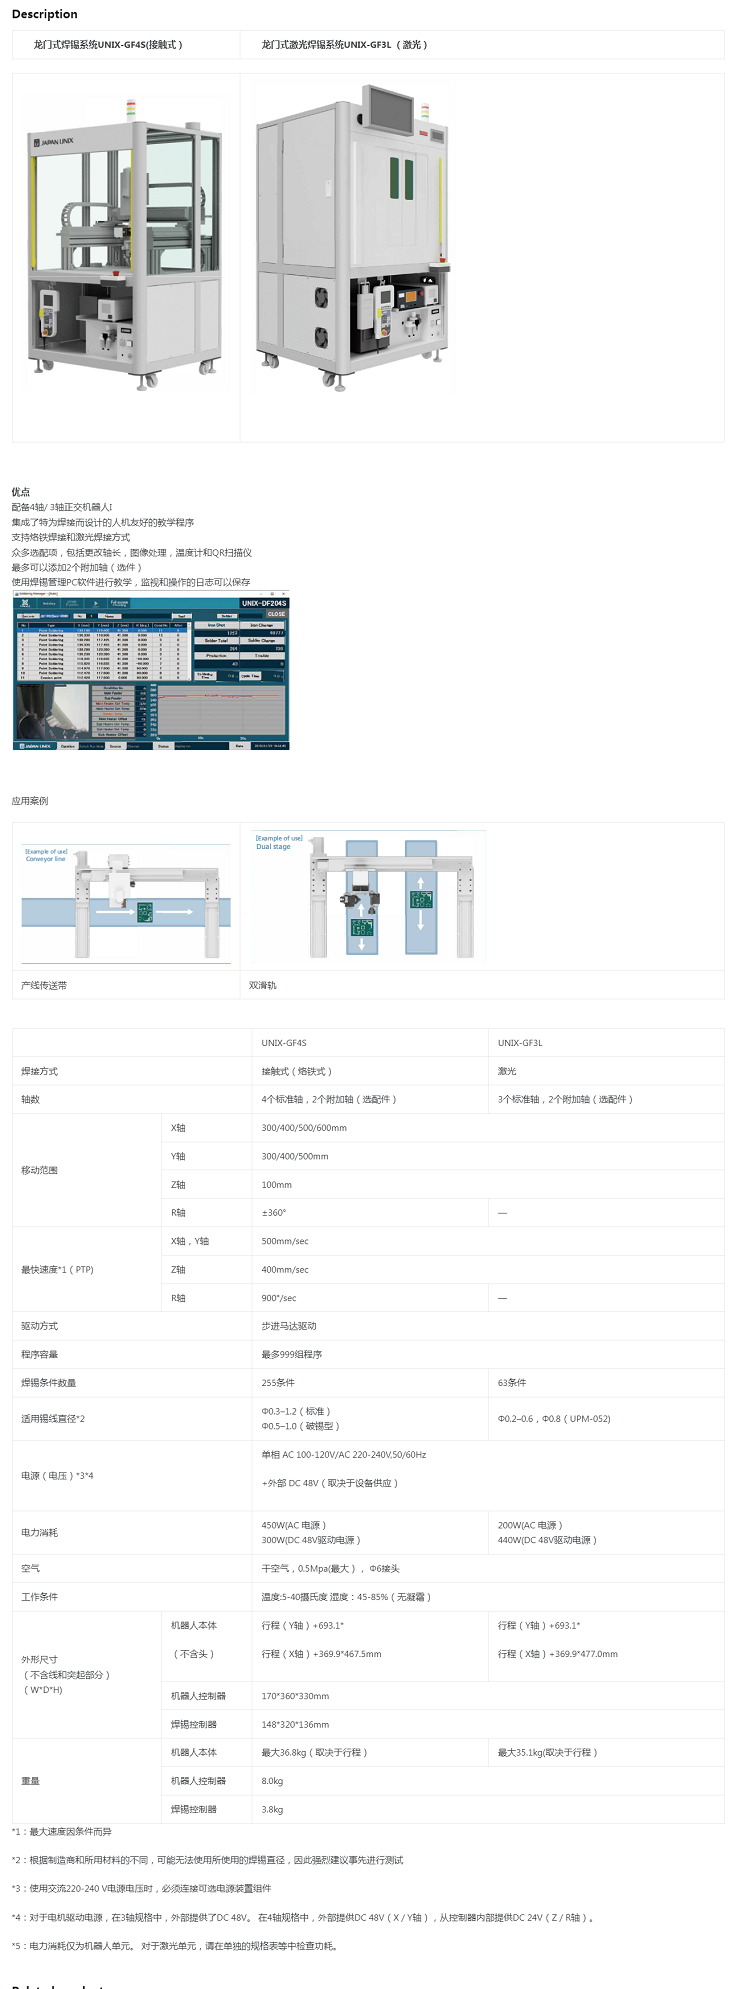
Task: Click value '200W(AC 电源）'
Action: tap(530, 1525)
